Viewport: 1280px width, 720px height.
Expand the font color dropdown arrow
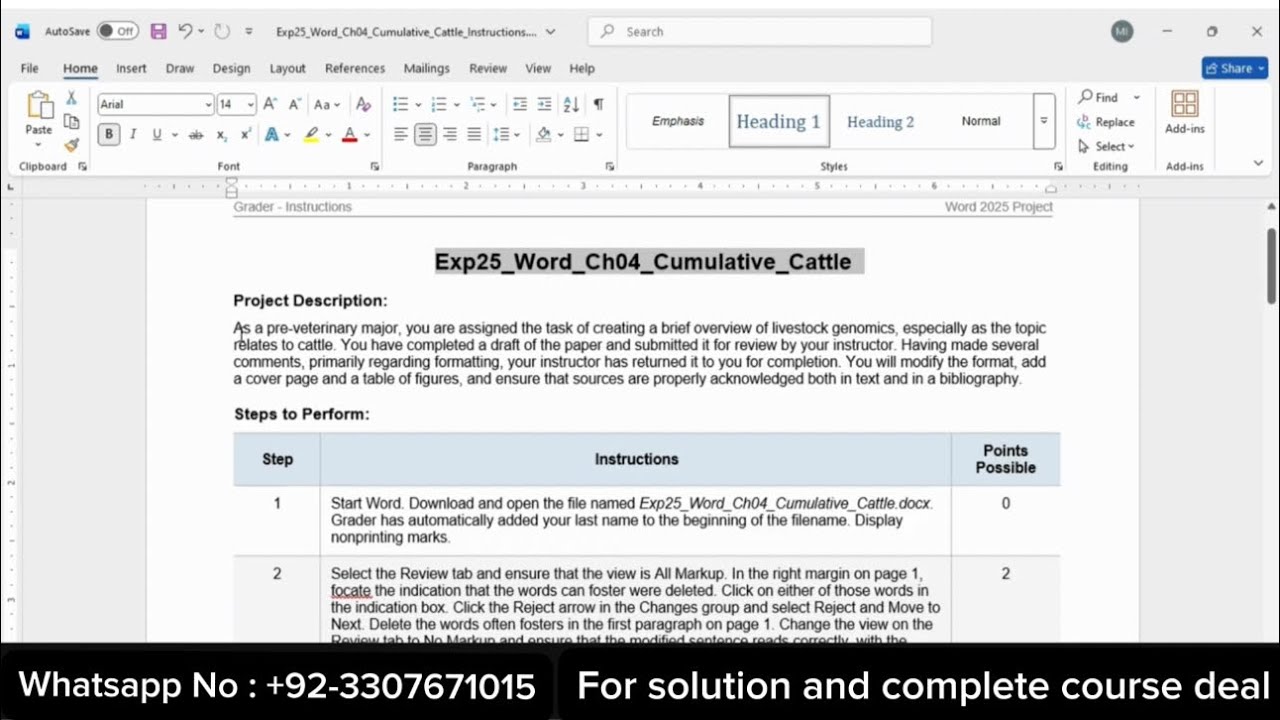click(x=367, y=134)
